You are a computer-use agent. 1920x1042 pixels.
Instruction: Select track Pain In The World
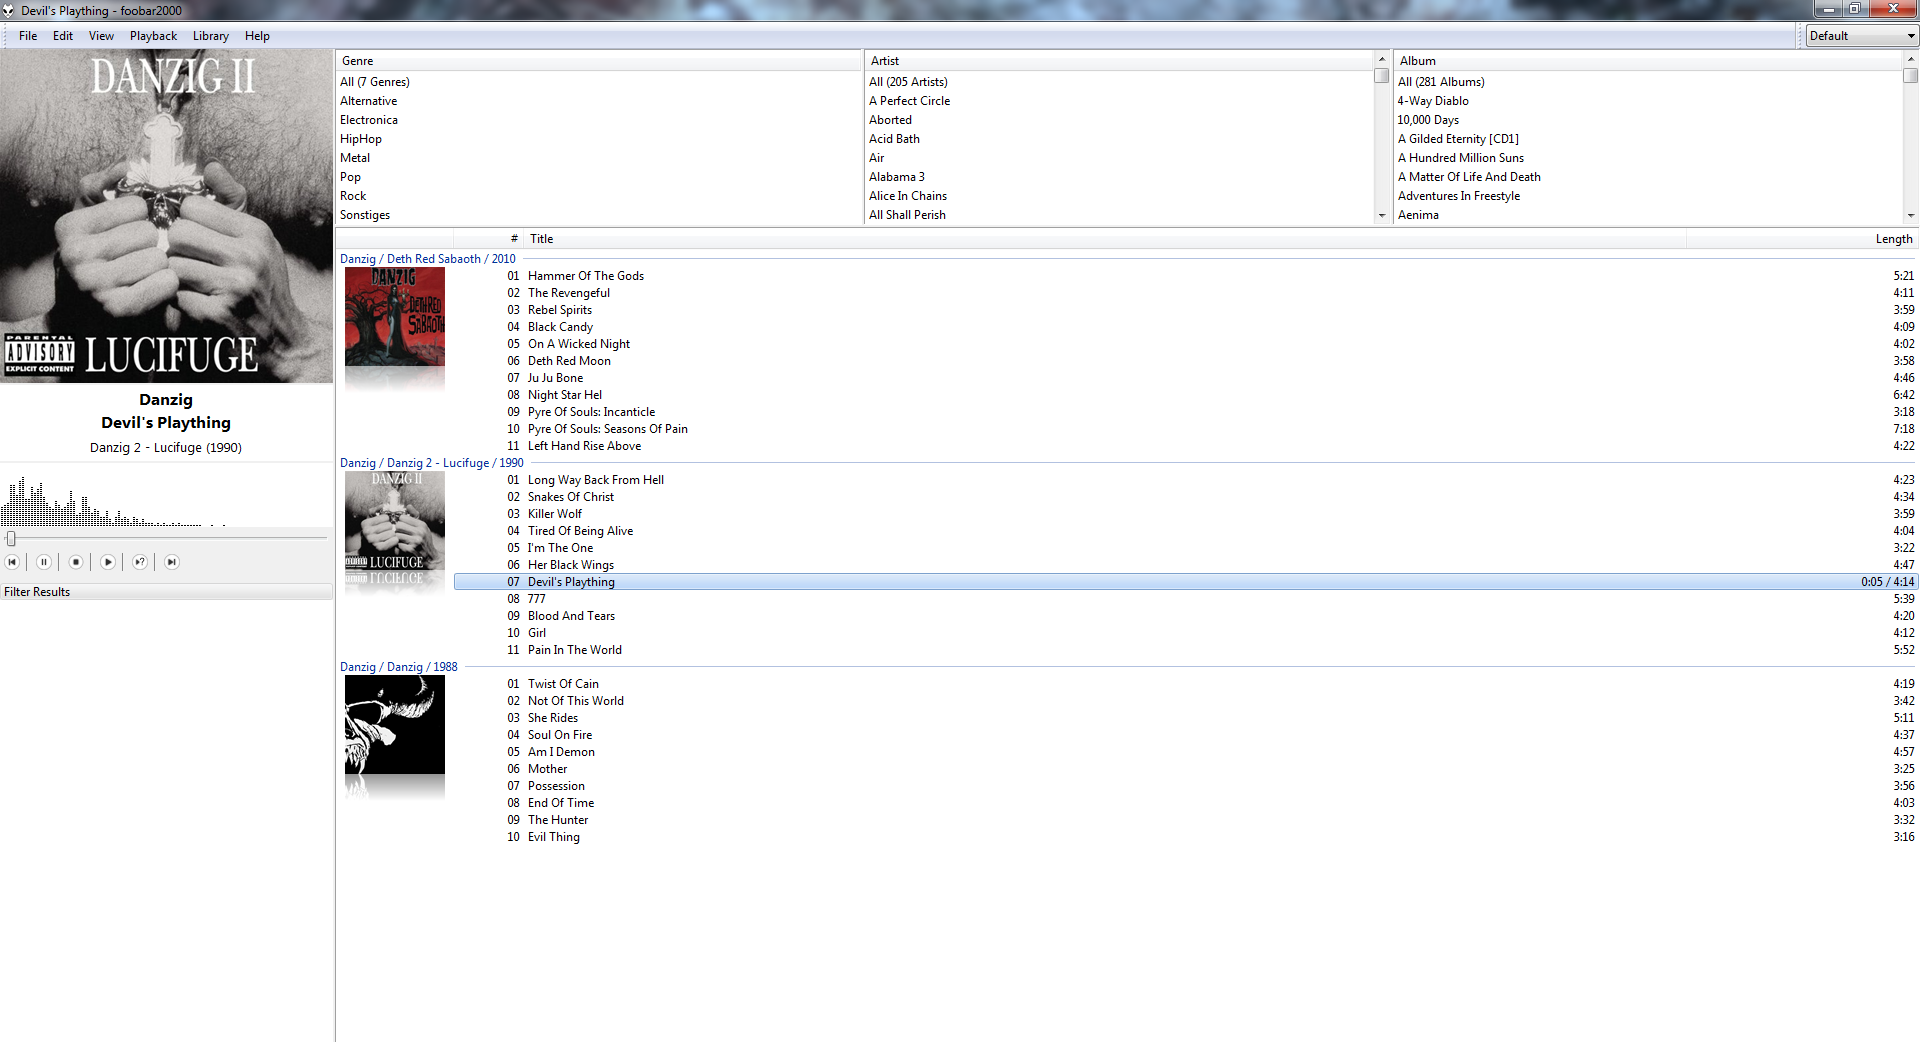[1185, 650]
